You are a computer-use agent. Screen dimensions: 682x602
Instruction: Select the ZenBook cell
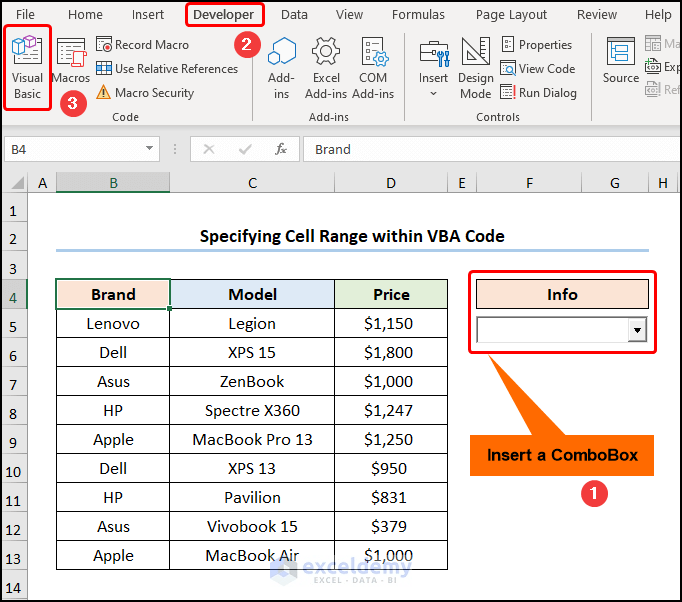coord(252,381)
